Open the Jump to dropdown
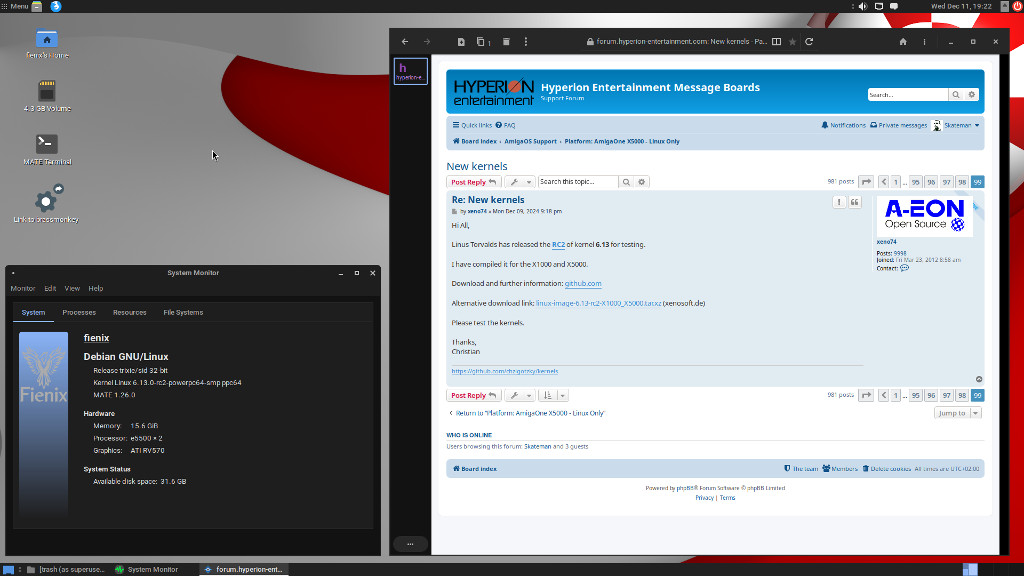The image size is (1024, 576). point(957,413)
